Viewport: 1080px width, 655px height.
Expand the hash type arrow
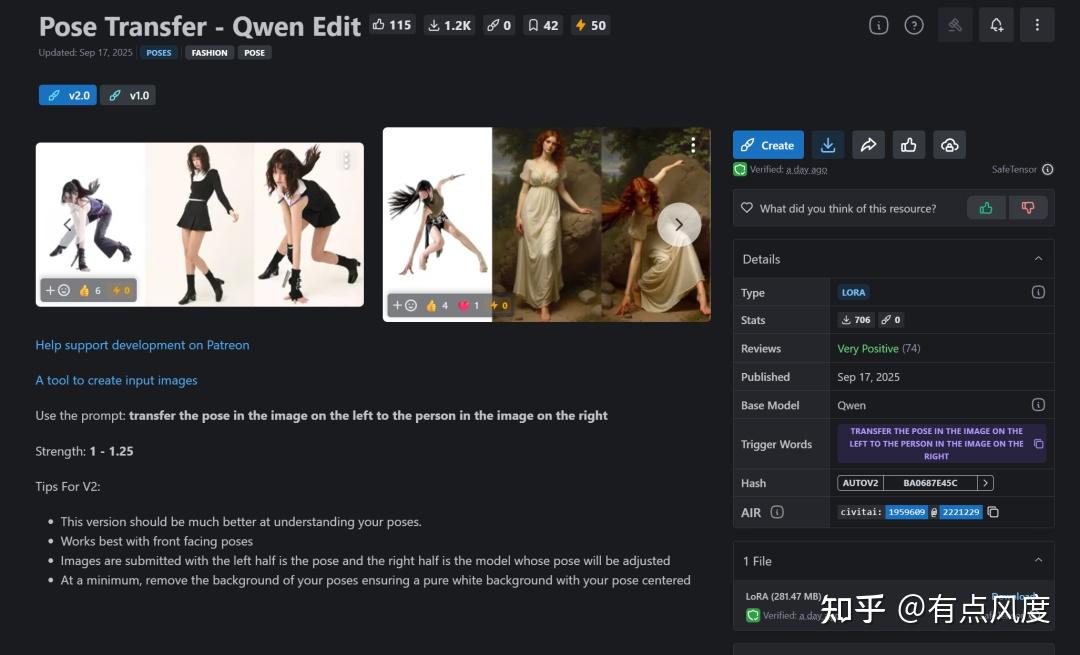pyautogui.click(x=985, y=483)
